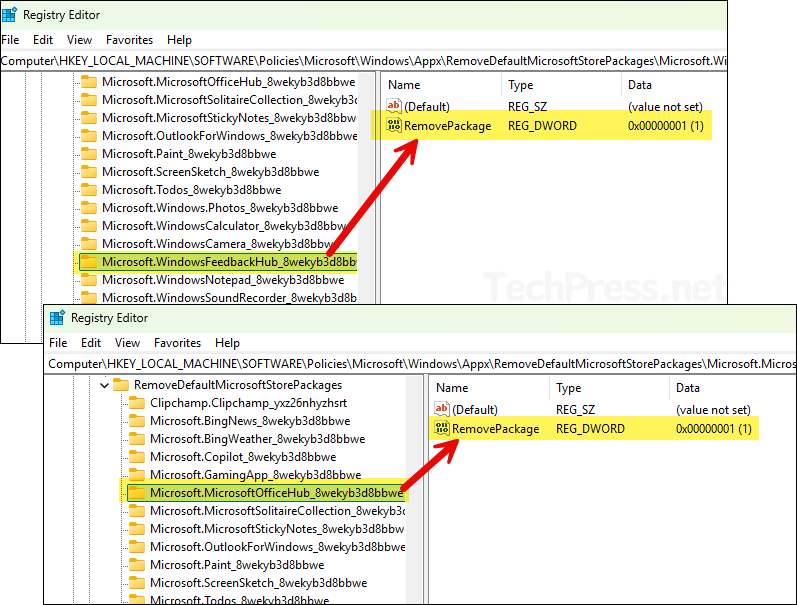Screen dimensions: 797x605
Task: Open Help menu in back Registry Editor window
Action: (179, 40)
